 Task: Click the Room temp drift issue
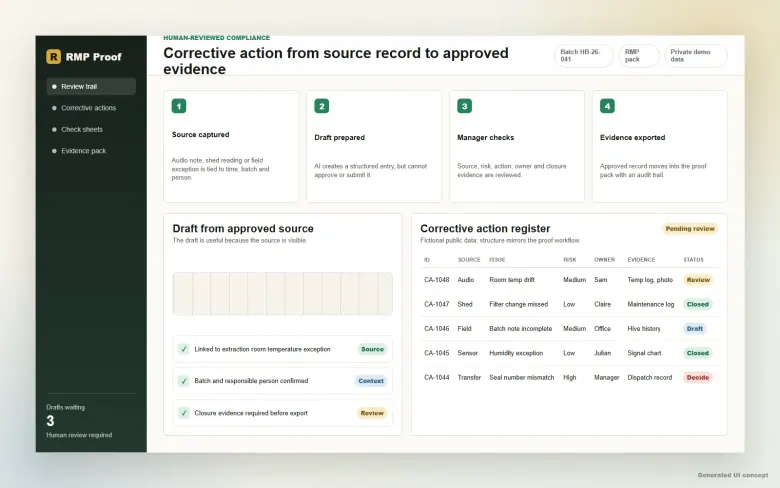(512, 280)
